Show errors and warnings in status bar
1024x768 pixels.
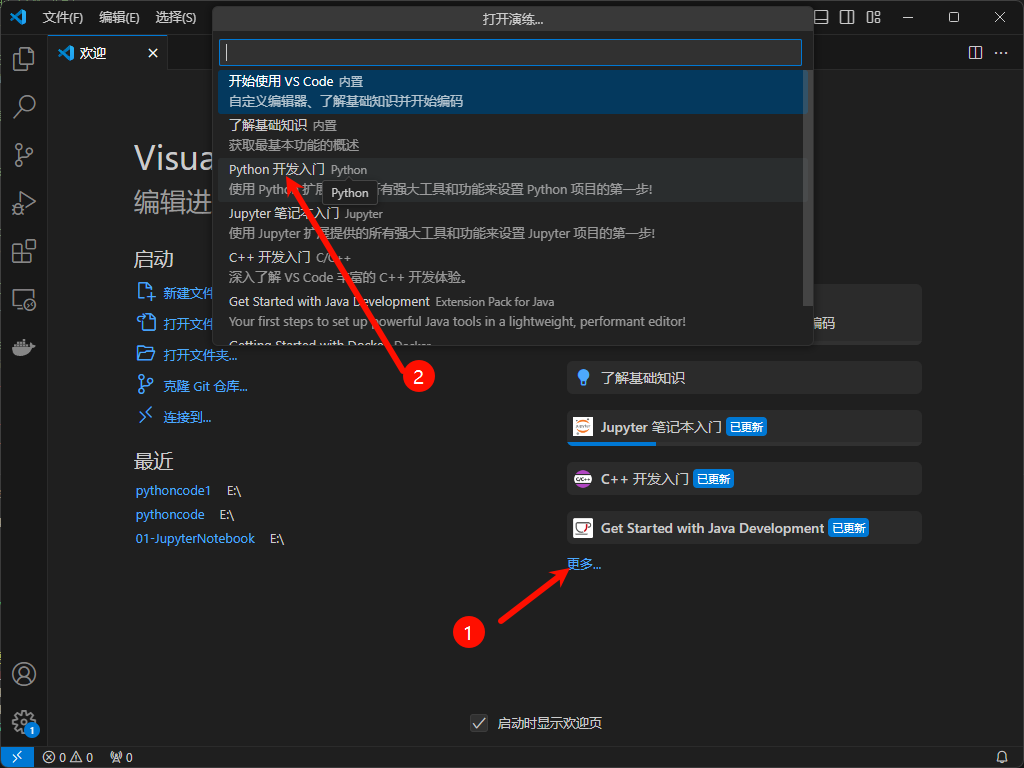click(68, 757)
